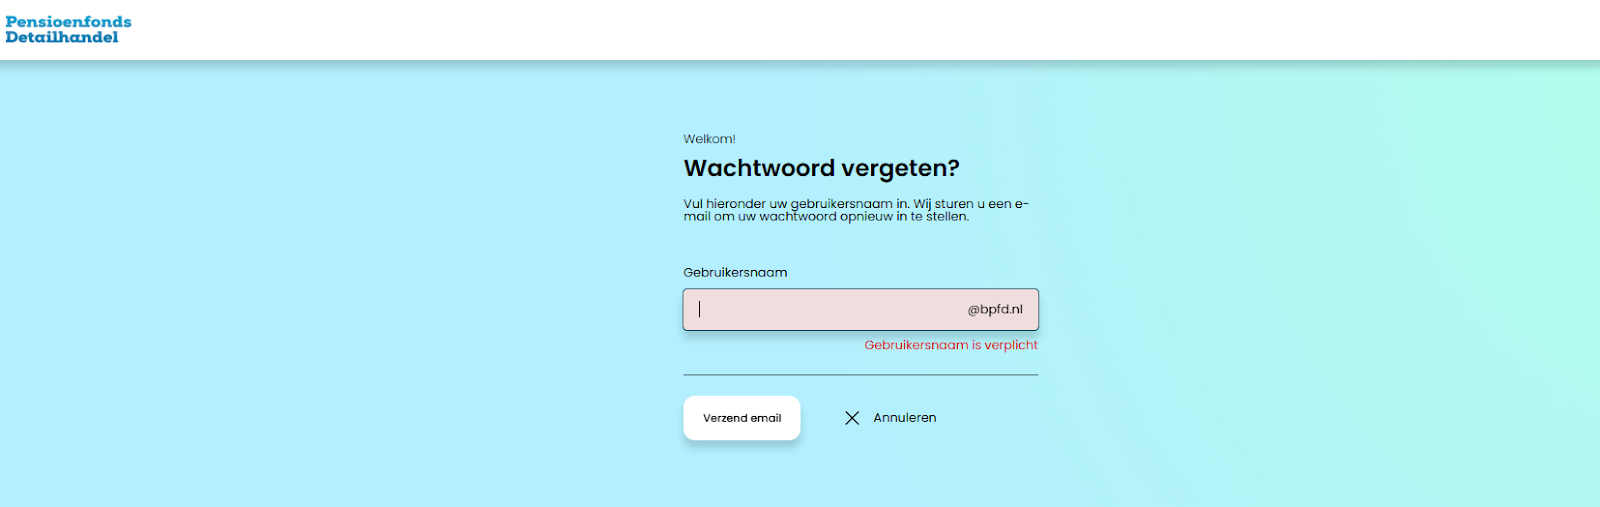Image resolution: width=1600 pixels, height=507 pixels.
Task: Click the word 'Detailhandel' in the logo
Action: point(62,38)
